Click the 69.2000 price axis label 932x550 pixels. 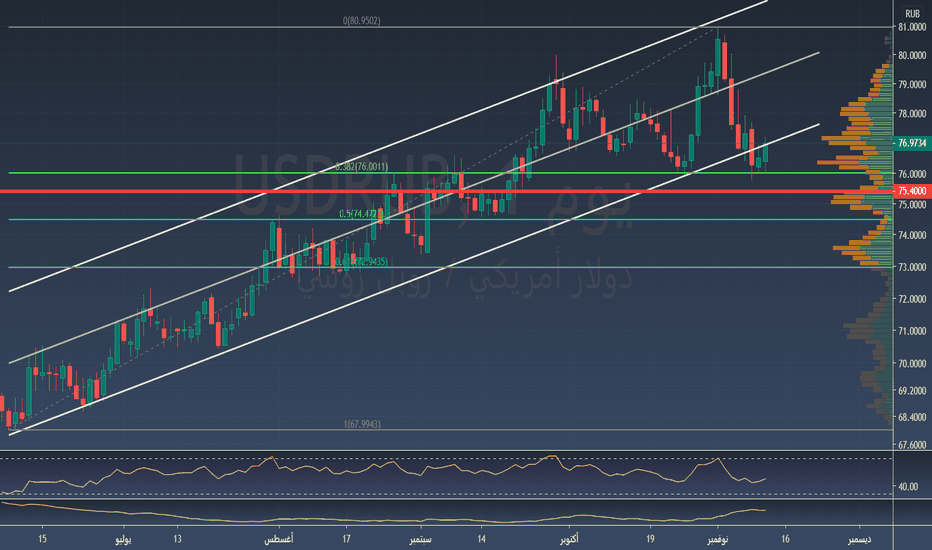coord(912,391)
